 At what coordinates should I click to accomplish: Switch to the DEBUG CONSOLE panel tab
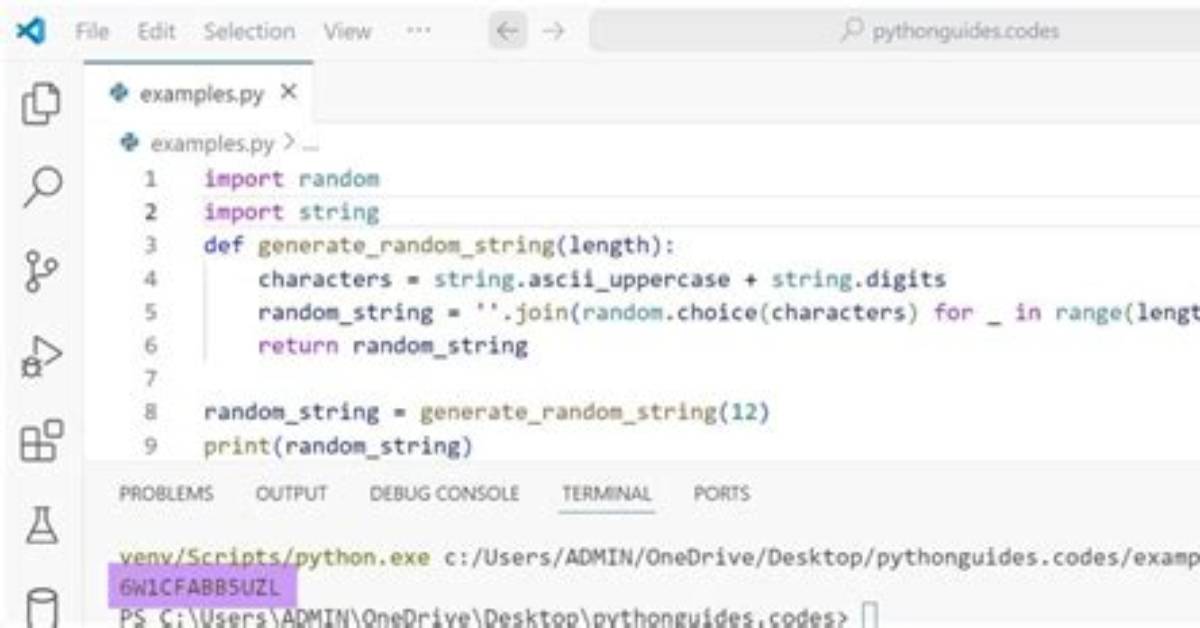(x=444, y=494)
